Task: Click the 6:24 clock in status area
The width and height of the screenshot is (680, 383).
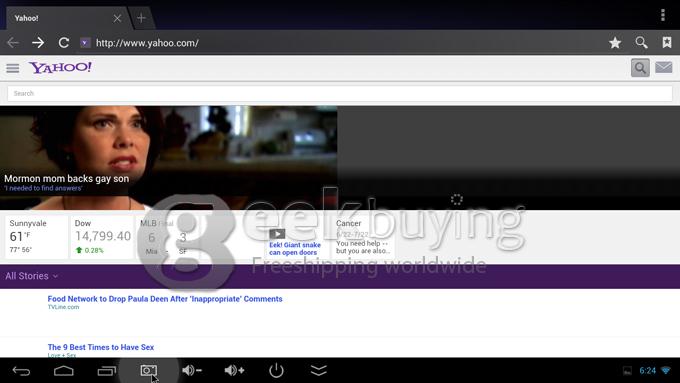Action: tap(647, 370)
